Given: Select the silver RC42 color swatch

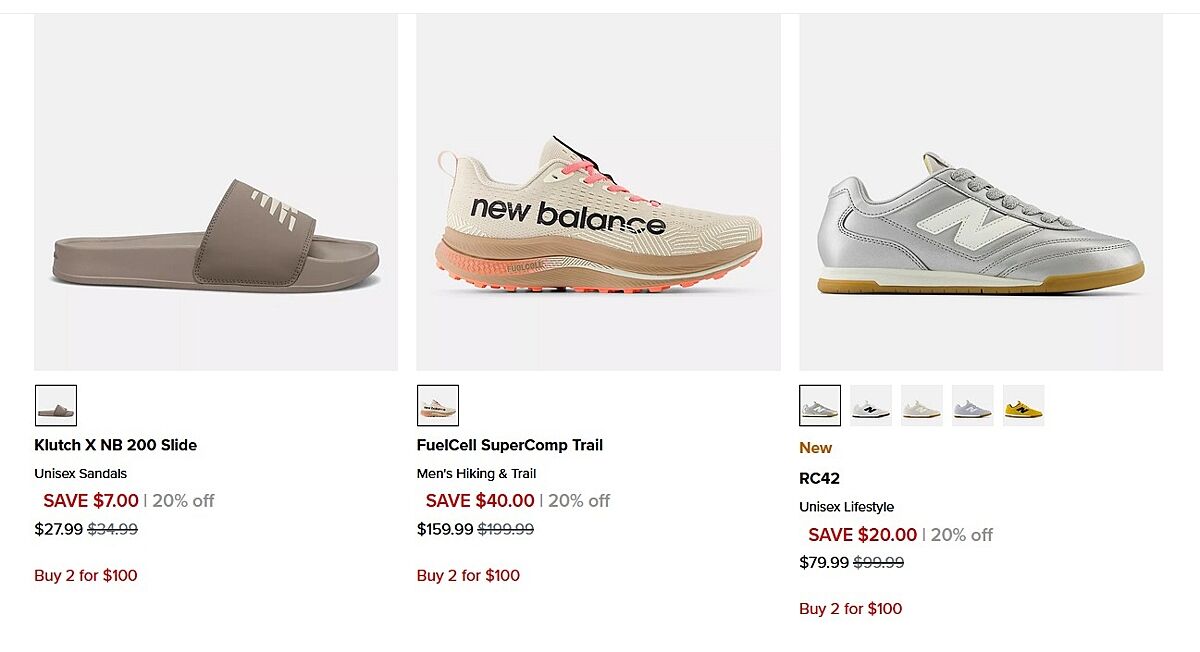Looking at the screenshot, I should [820, 406].
